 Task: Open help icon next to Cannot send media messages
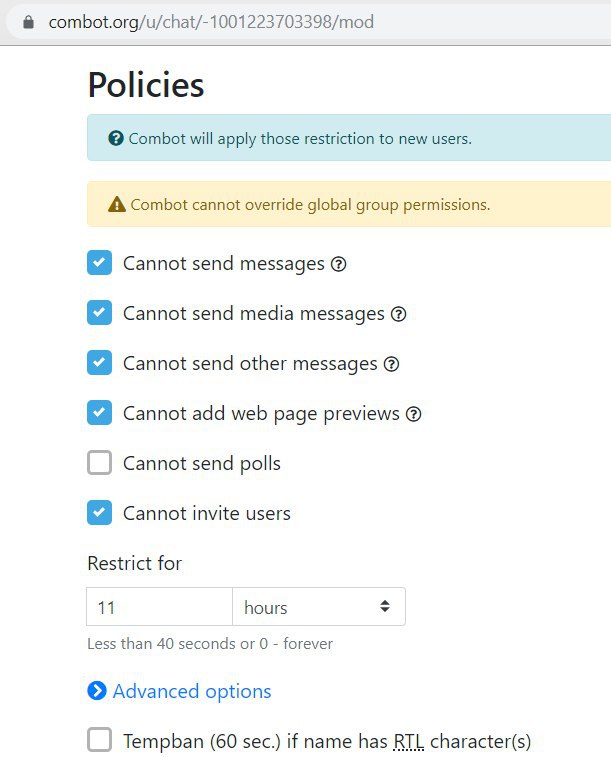click(x=398, y=314)
